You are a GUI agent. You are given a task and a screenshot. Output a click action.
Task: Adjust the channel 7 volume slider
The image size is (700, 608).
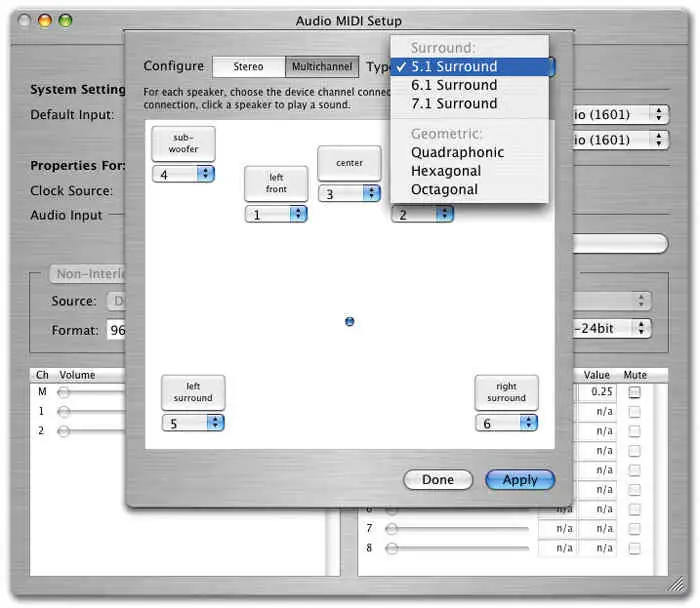pyautogui.click(x=392, y=528)
